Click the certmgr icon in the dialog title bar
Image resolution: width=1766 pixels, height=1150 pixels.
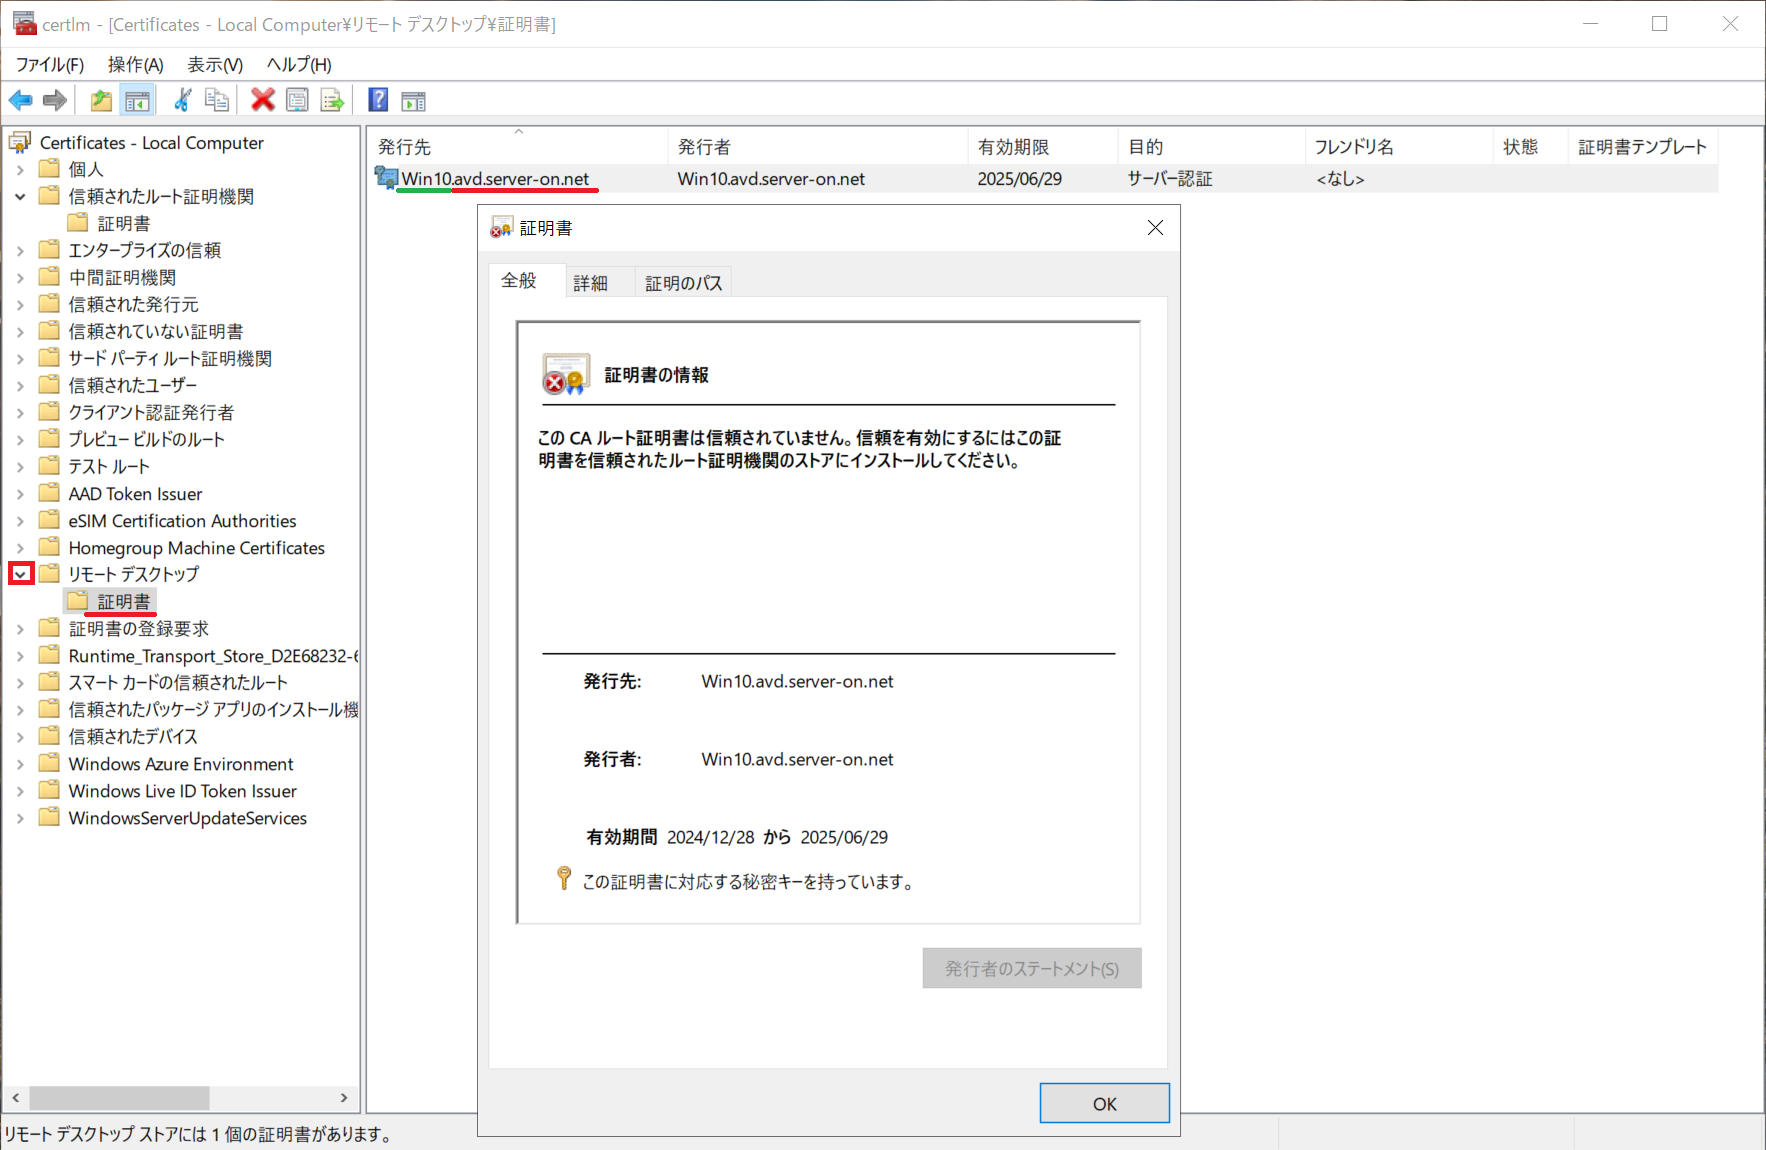click(501, 228)
